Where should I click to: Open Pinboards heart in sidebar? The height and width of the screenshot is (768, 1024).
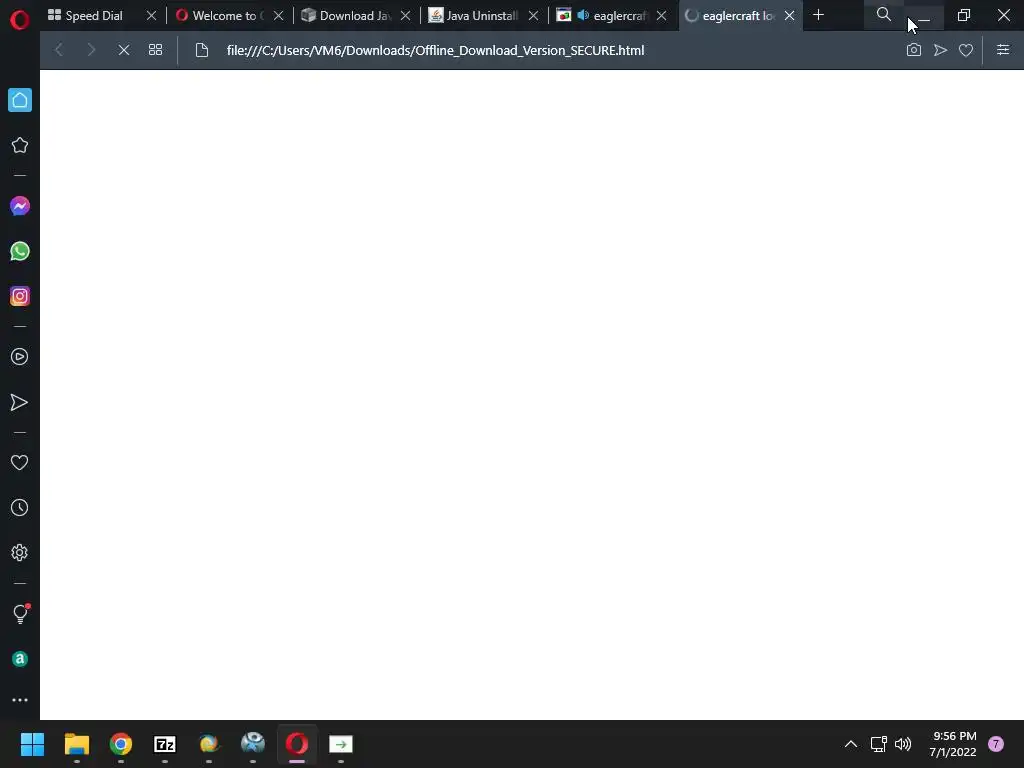tap(20, 462)
